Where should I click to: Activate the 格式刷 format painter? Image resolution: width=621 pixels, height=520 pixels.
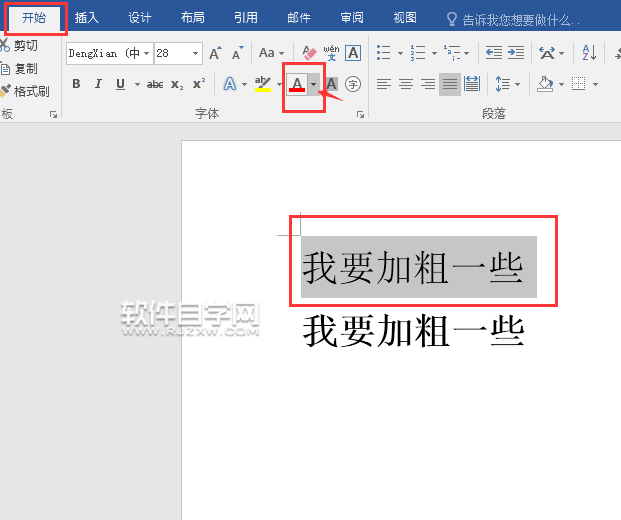point(25,91)
